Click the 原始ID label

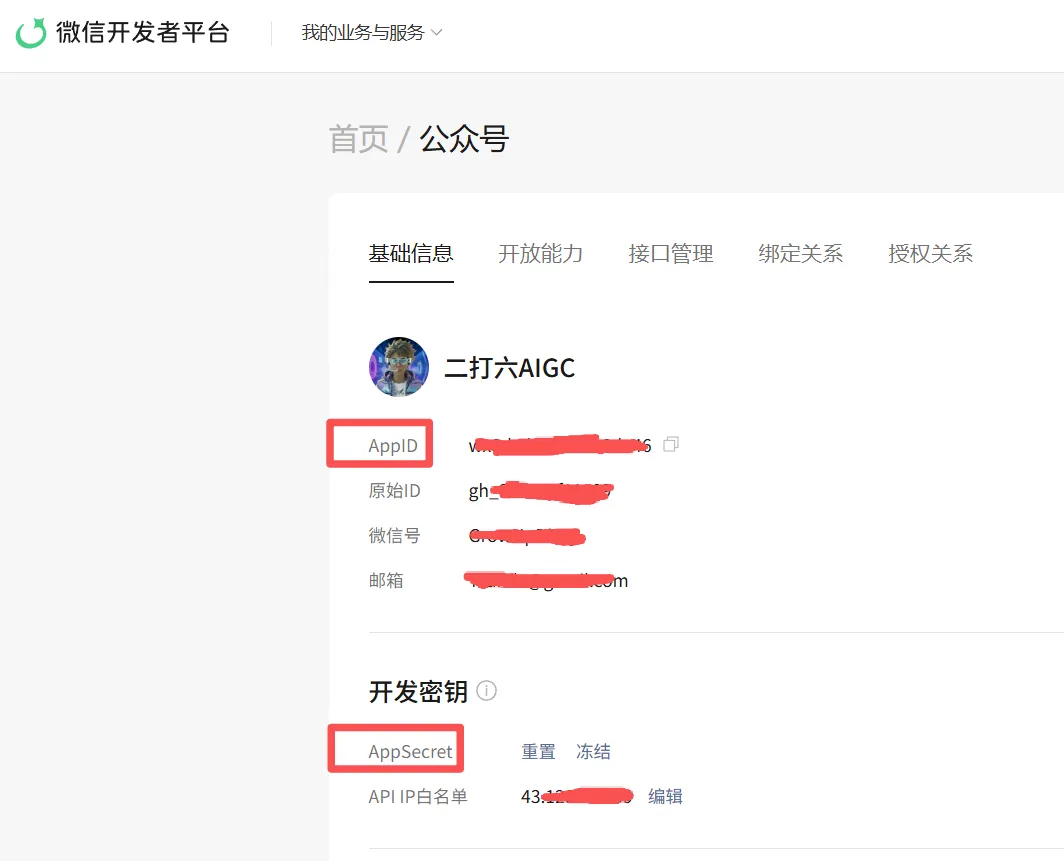[394, 491]
